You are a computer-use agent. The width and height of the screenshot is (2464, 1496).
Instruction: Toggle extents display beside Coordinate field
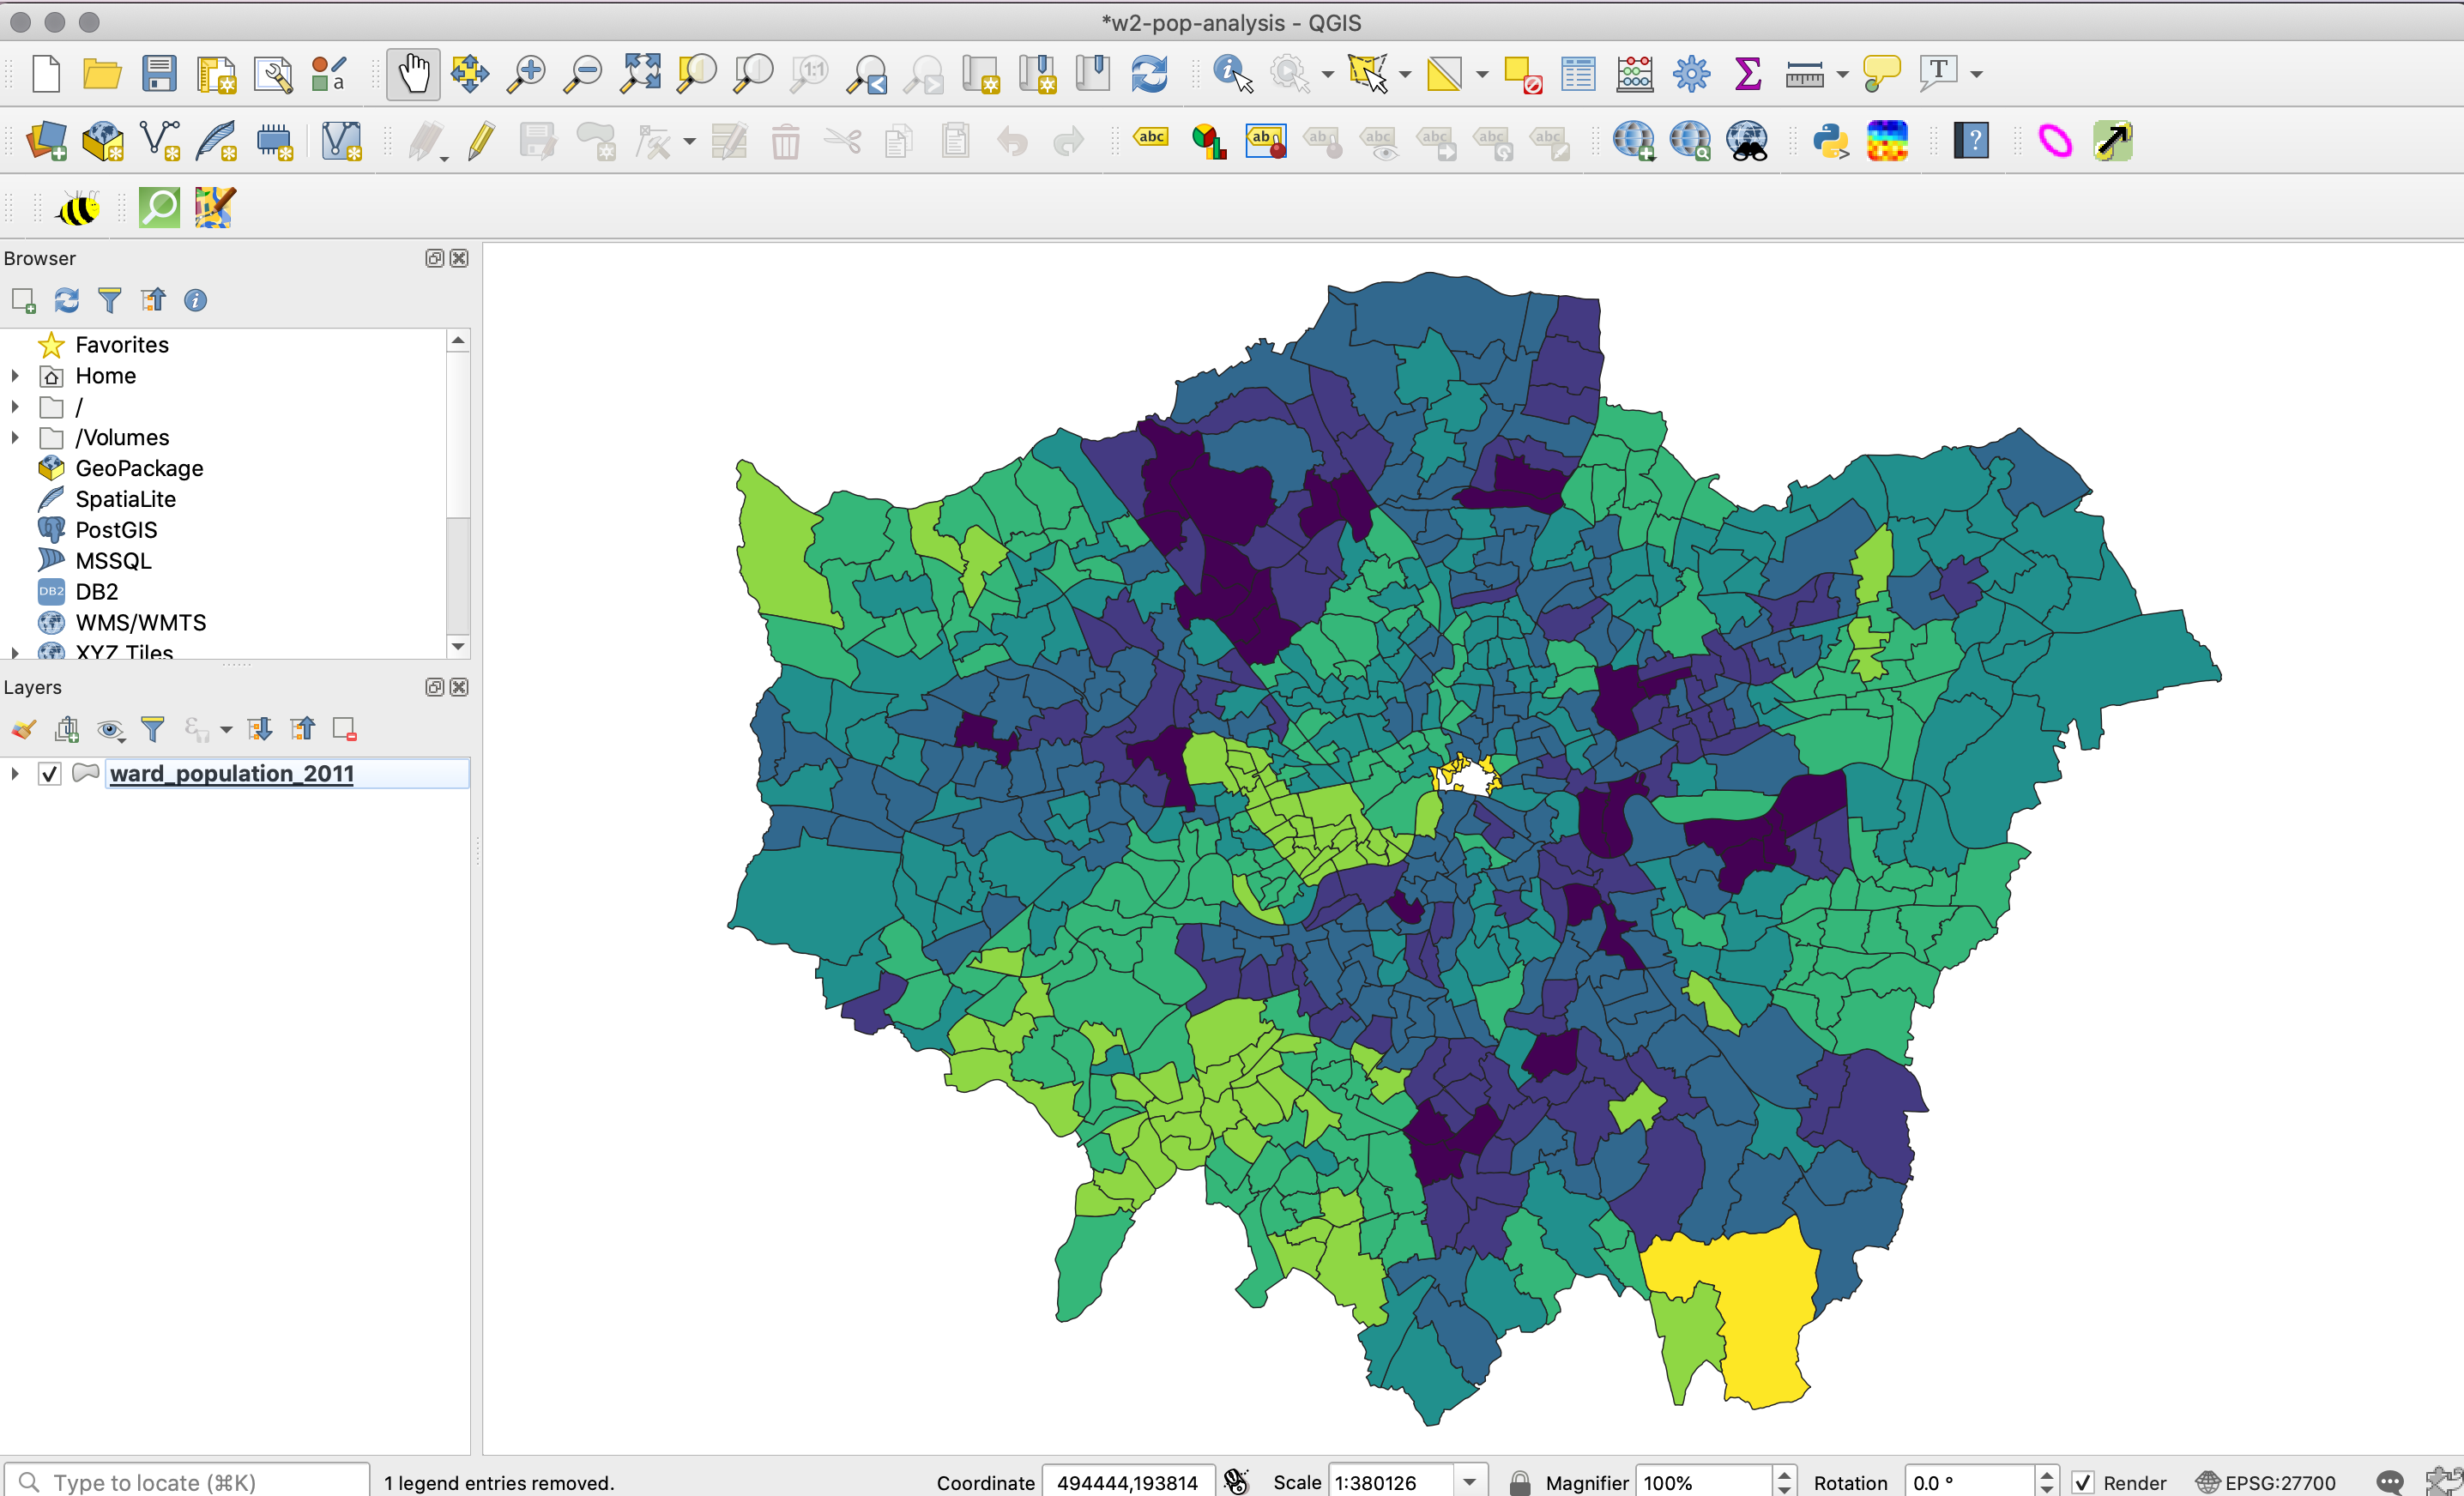click(x=1237, y=1482)
